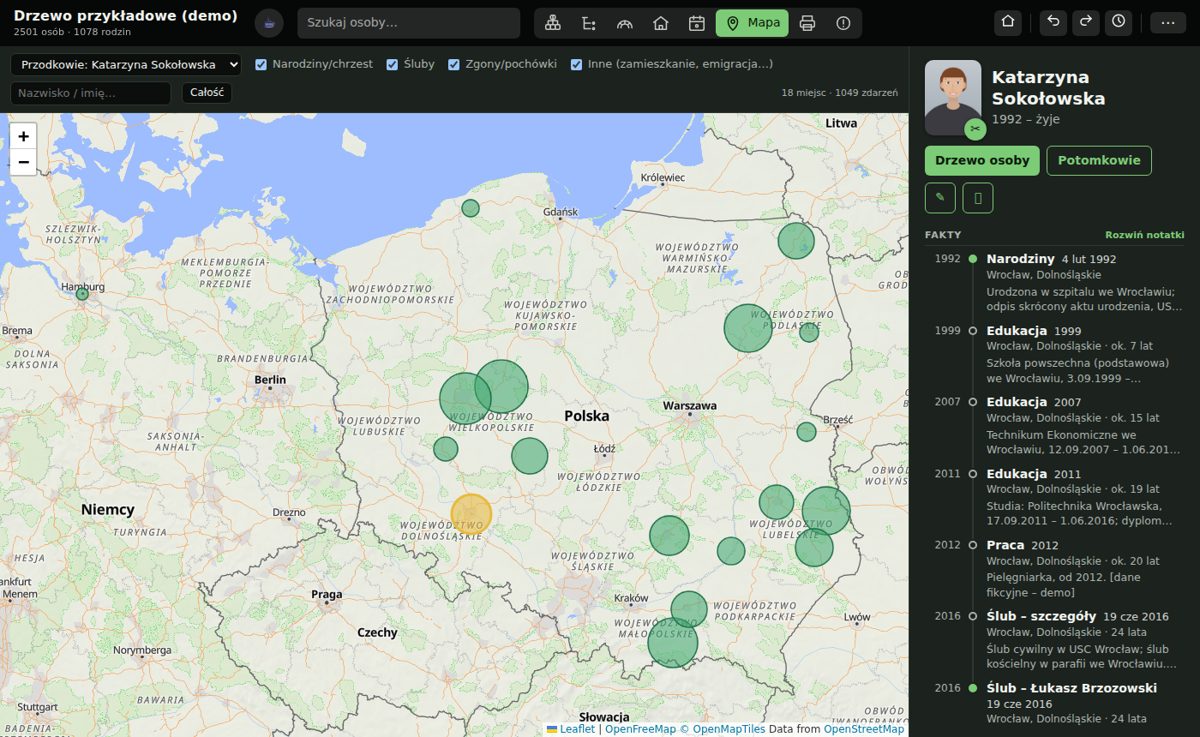This screenshot has width=1200, height=737.
Task: Click the printer icon
Action: [x=807, y=23]
